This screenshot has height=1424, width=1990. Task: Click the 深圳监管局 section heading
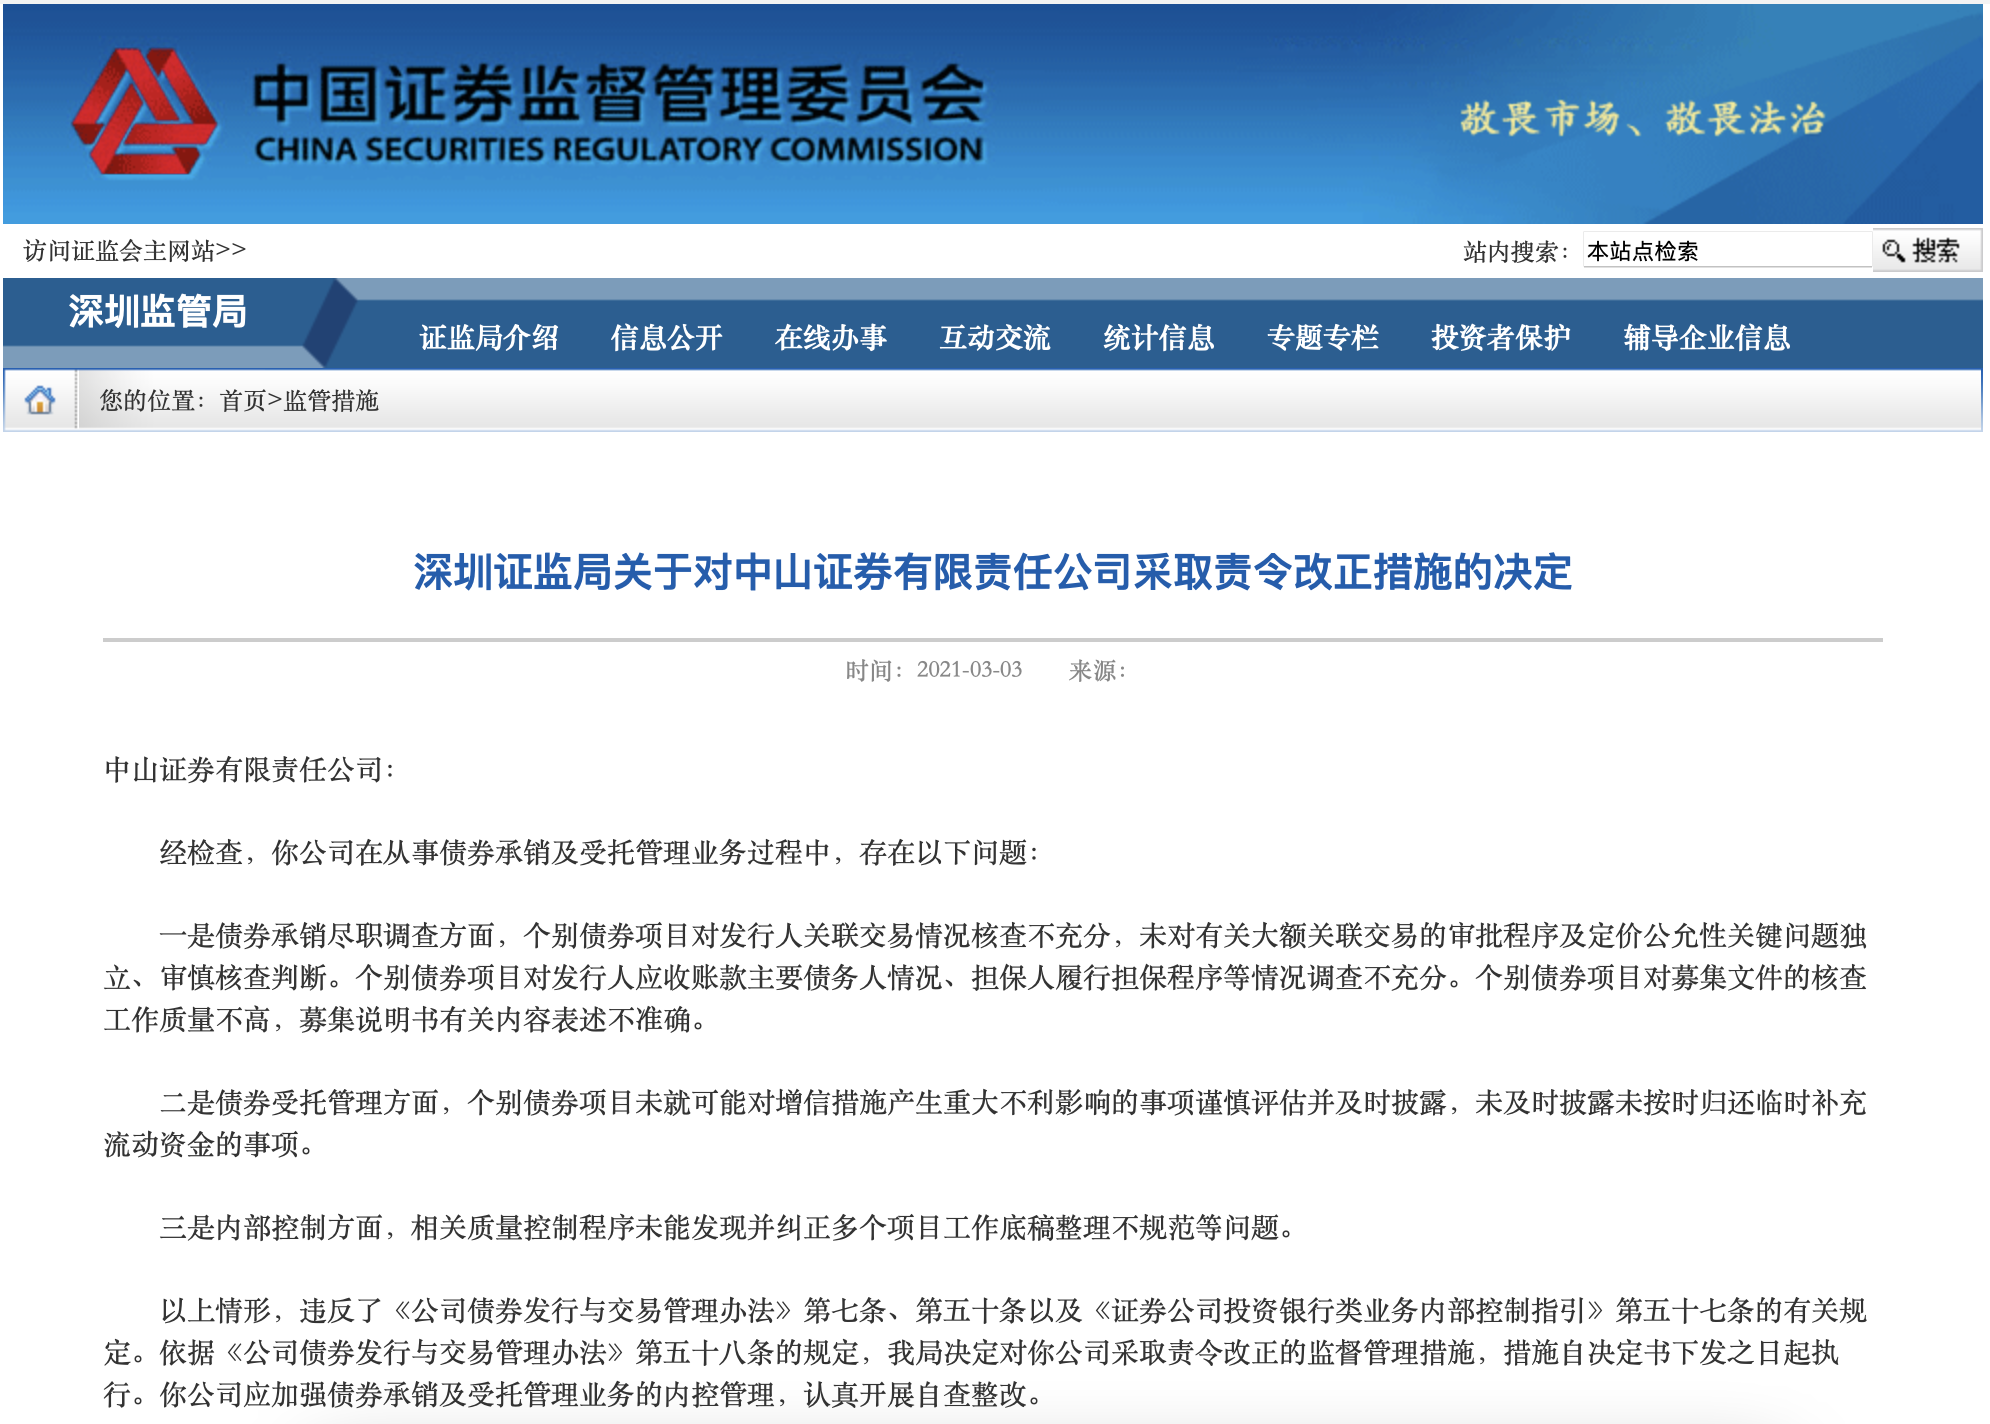coord(158,311)
